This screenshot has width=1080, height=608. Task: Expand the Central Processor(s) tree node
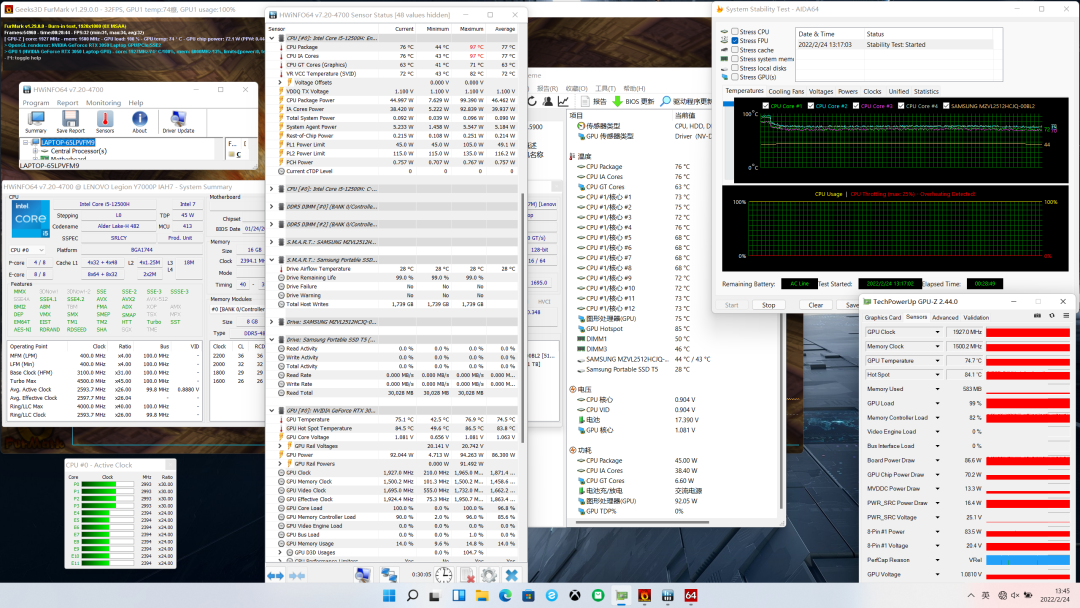point(34,150)
